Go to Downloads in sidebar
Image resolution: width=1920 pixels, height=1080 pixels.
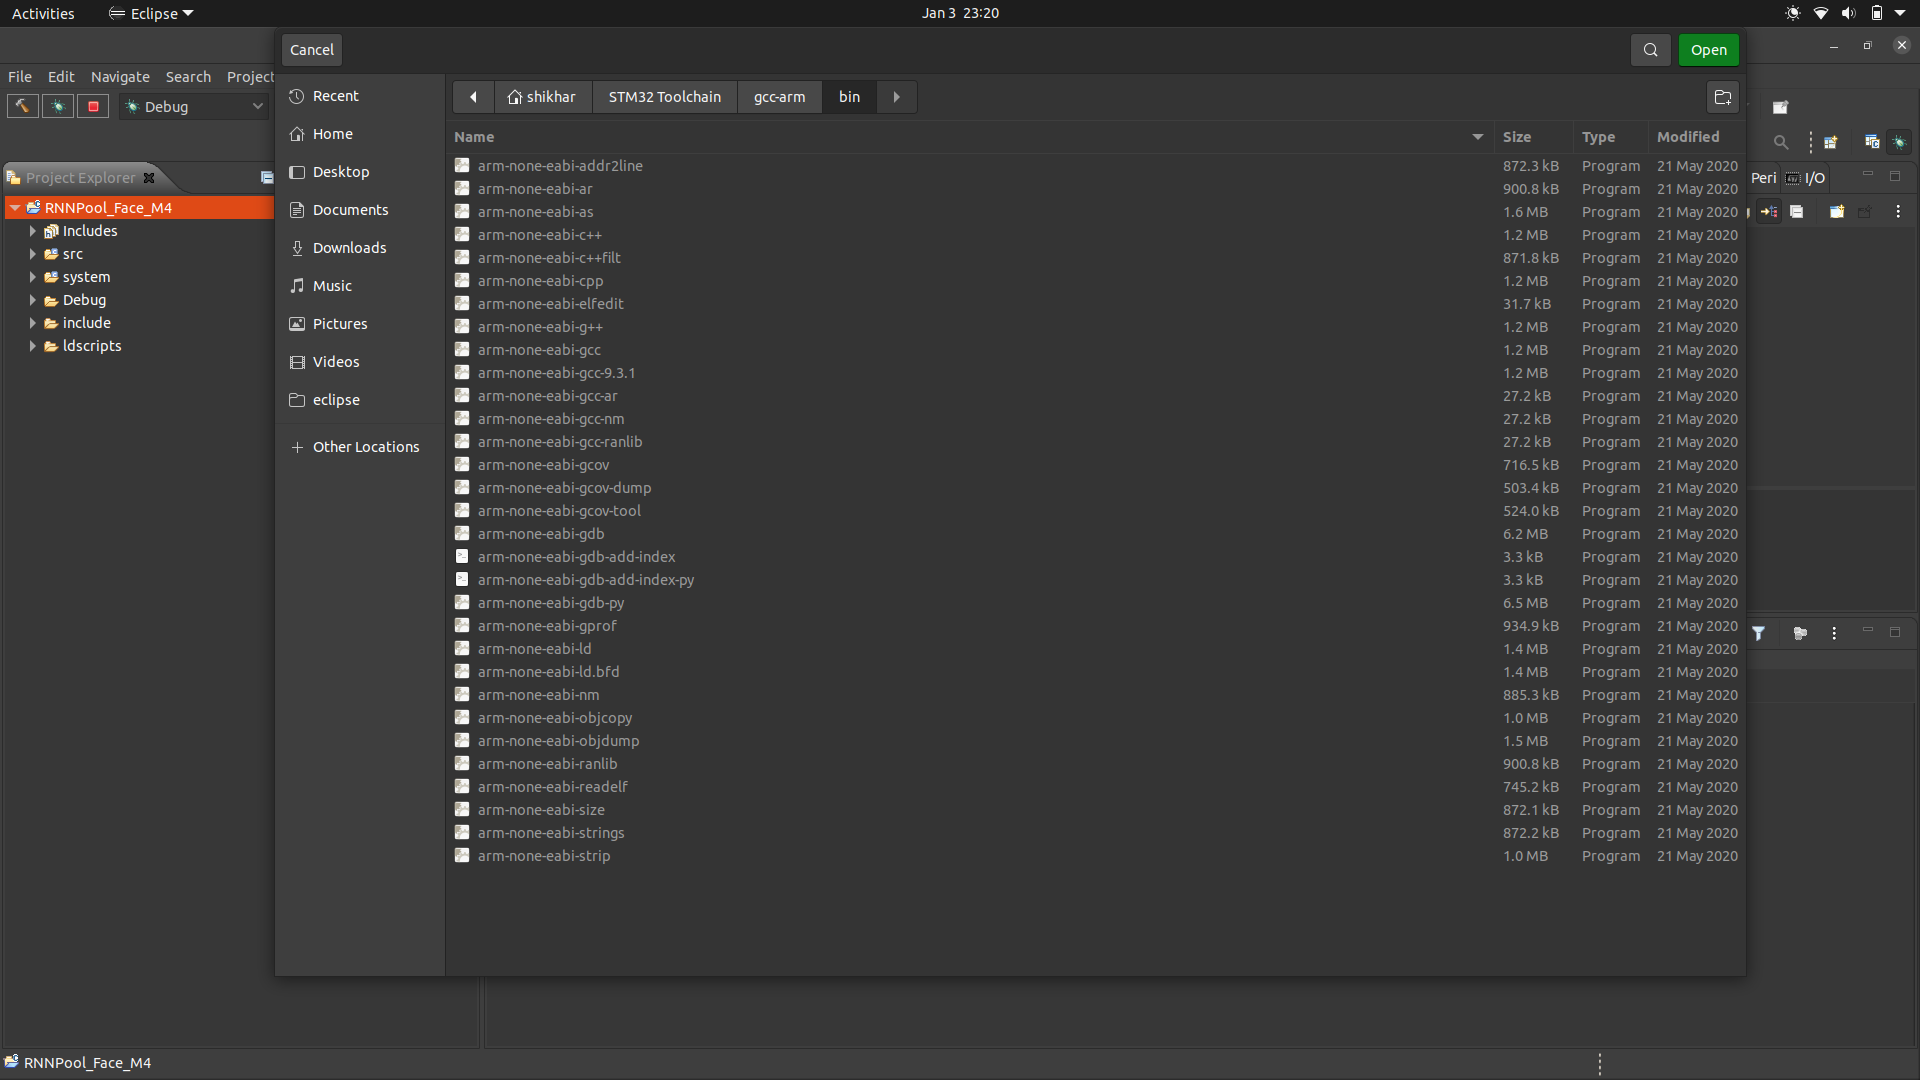349,248
